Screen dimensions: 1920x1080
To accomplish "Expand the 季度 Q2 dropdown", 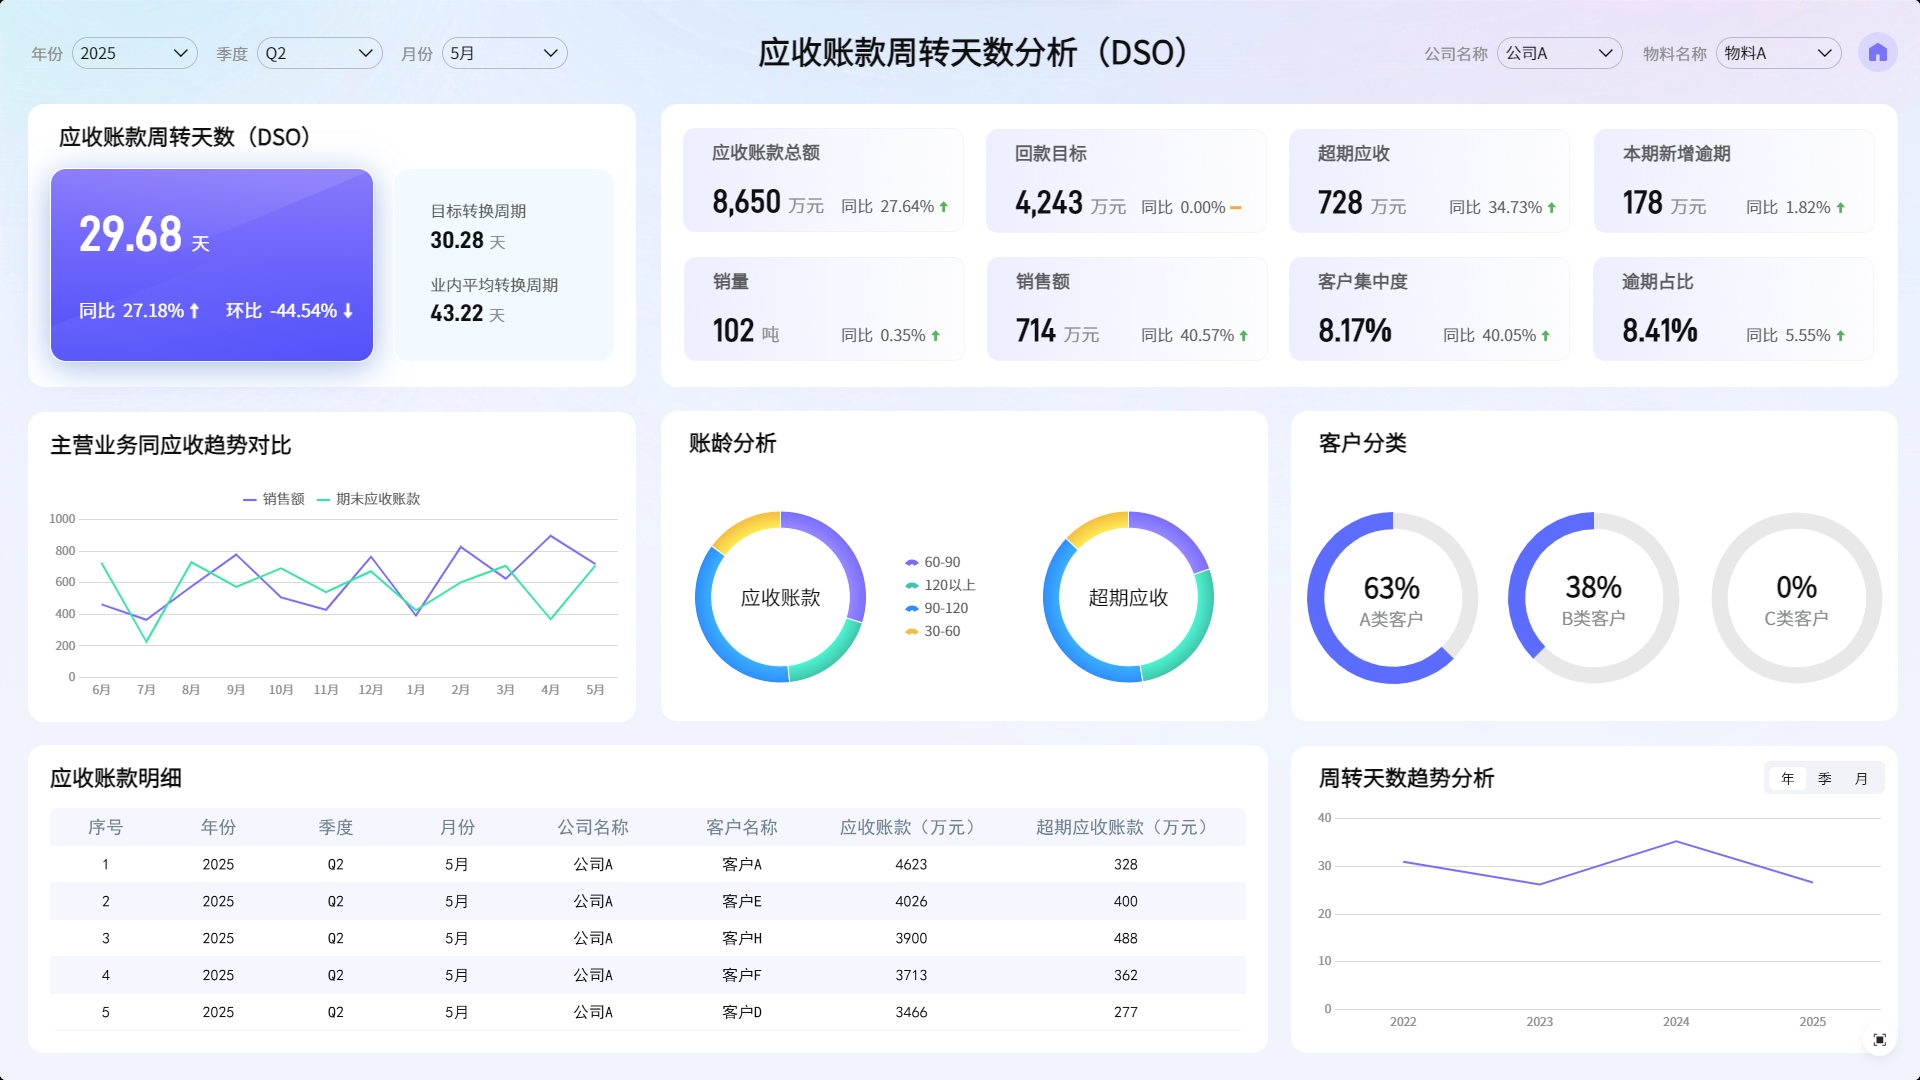I will click(319, 53).
